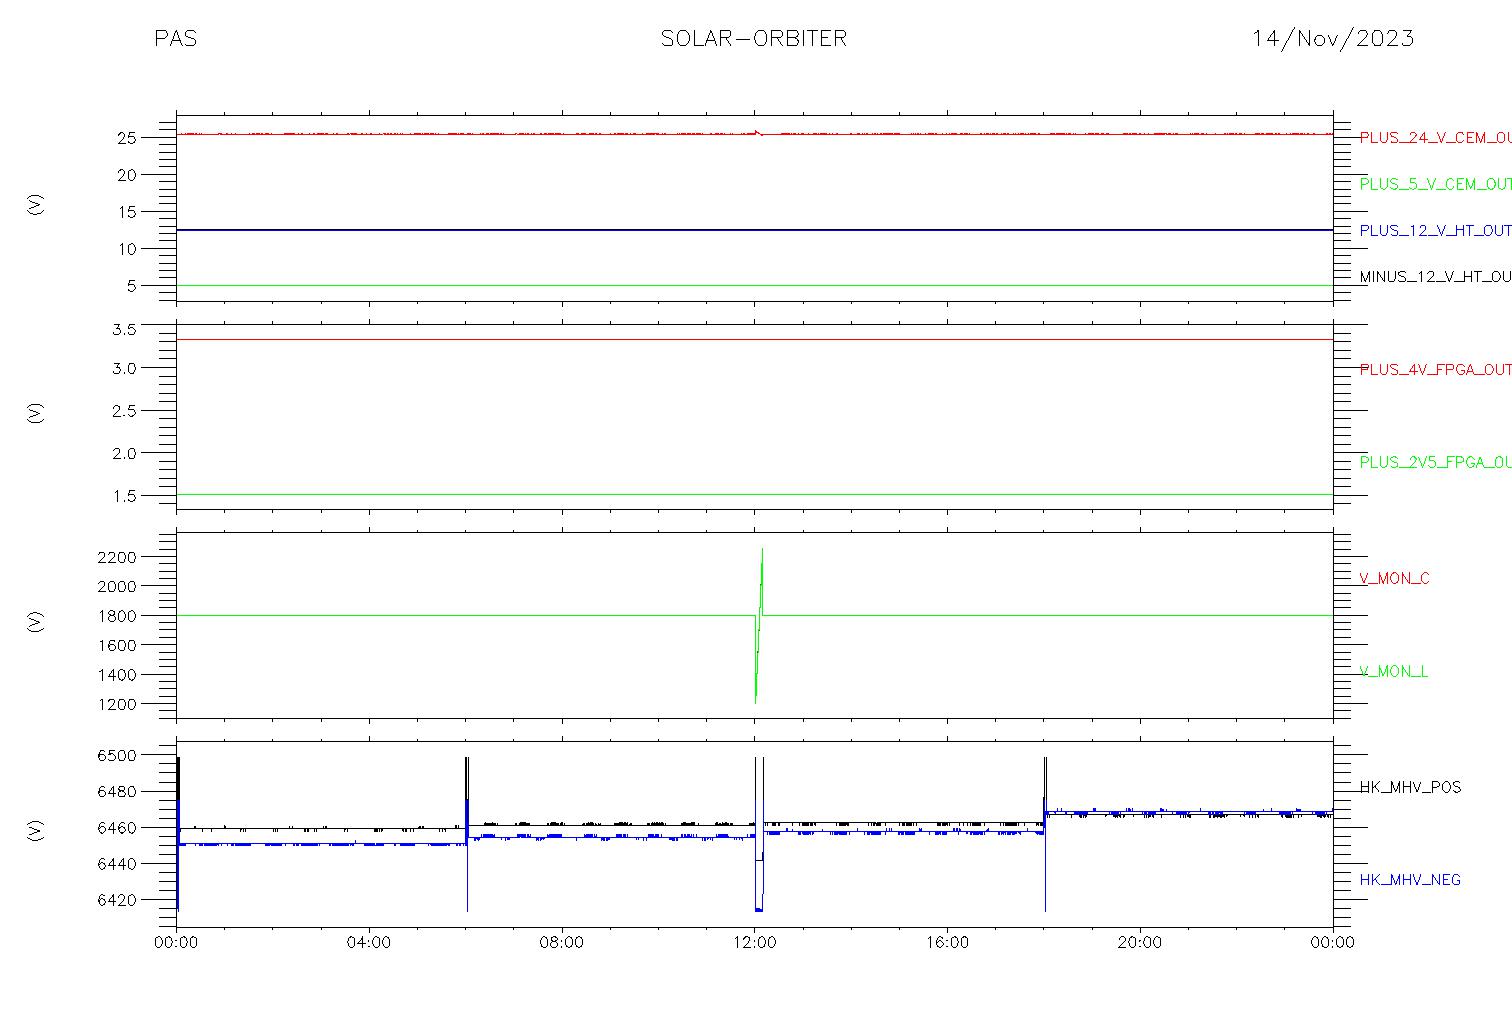Click the 12:00 time axis label
The image size is (1512, 1020).
pos(754,942)
